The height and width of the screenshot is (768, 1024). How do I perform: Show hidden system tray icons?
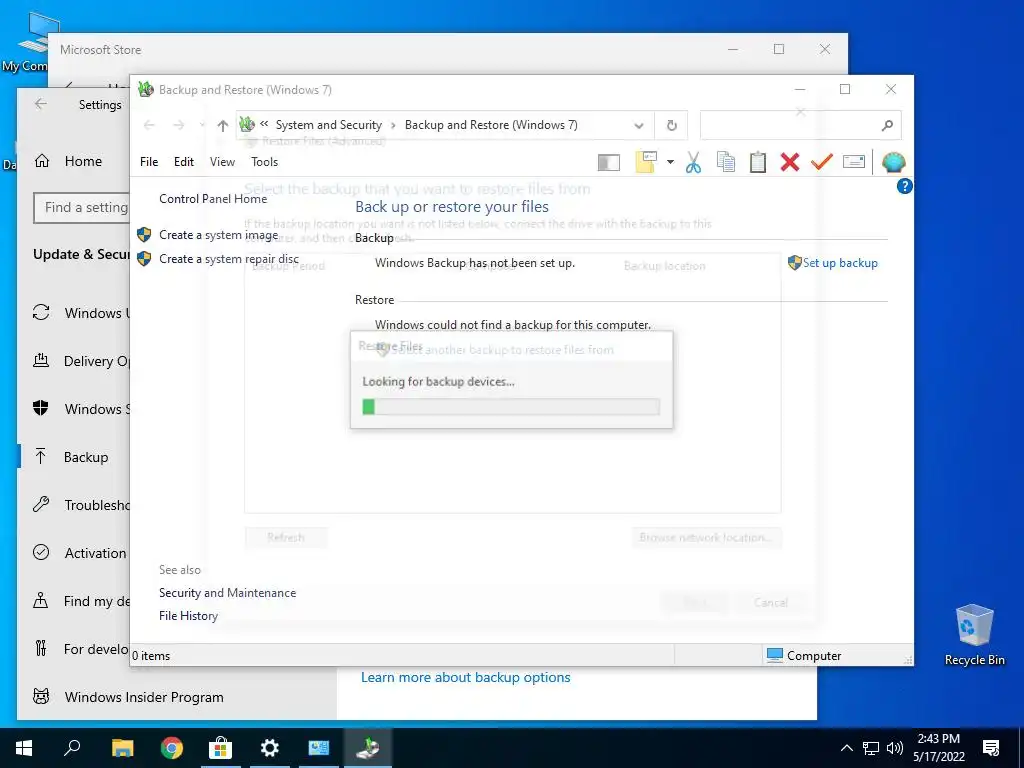(x=846, y=748)
